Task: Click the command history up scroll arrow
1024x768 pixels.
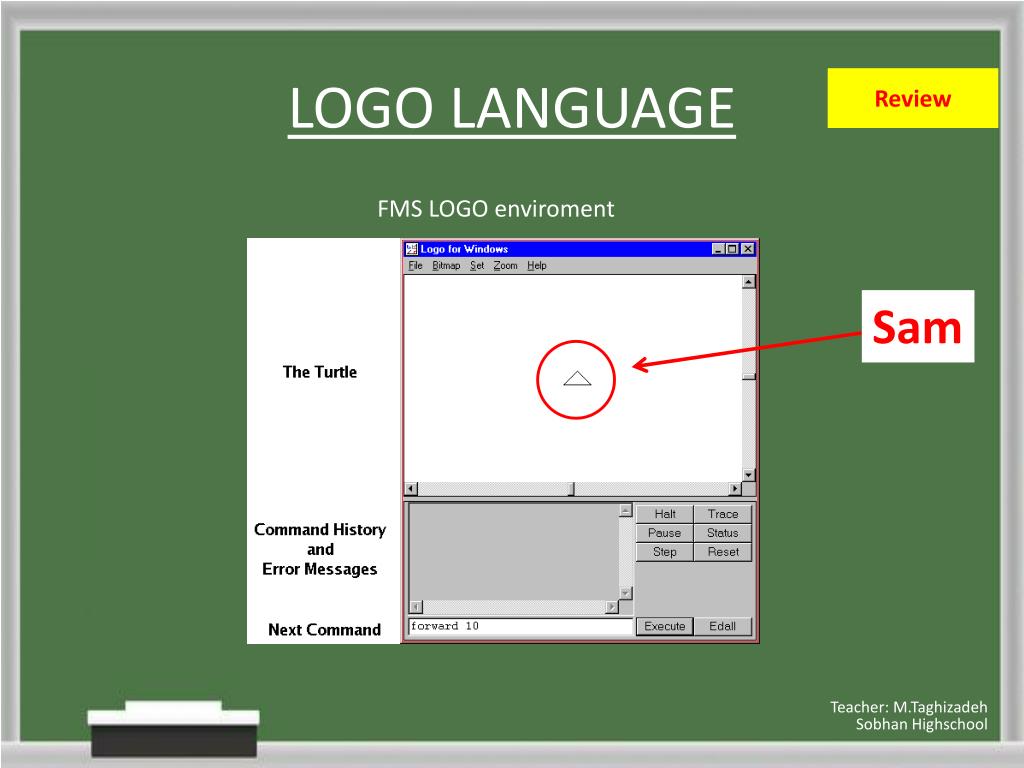Action: (626, 511)
